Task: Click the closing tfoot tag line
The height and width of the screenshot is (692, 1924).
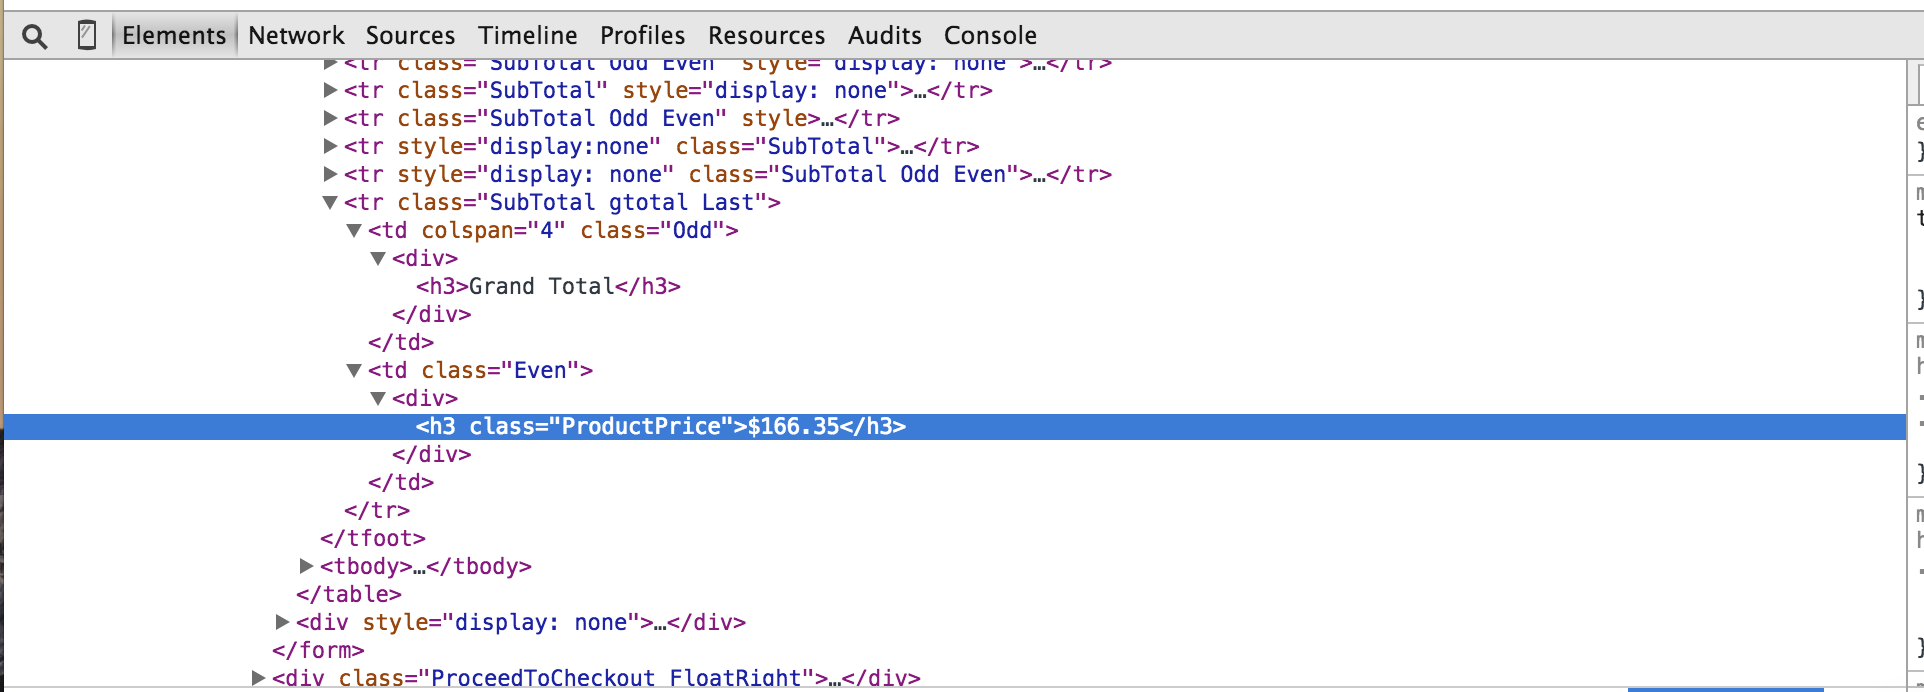Action: pos(373,539)
